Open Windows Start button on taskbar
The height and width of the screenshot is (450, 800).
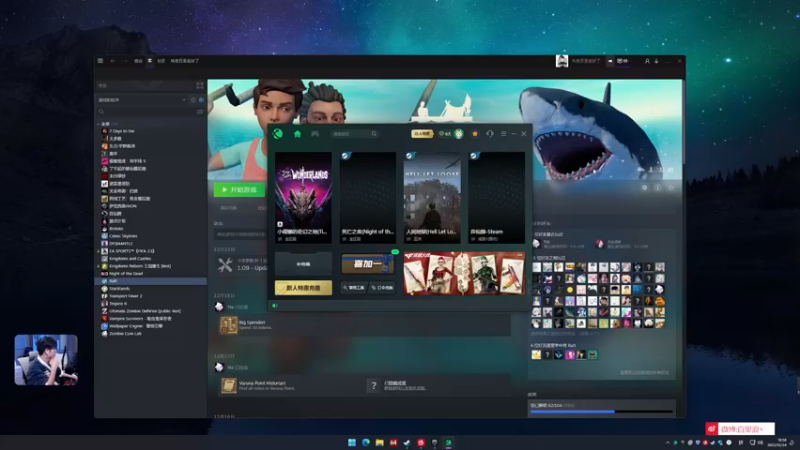[352, 442]
